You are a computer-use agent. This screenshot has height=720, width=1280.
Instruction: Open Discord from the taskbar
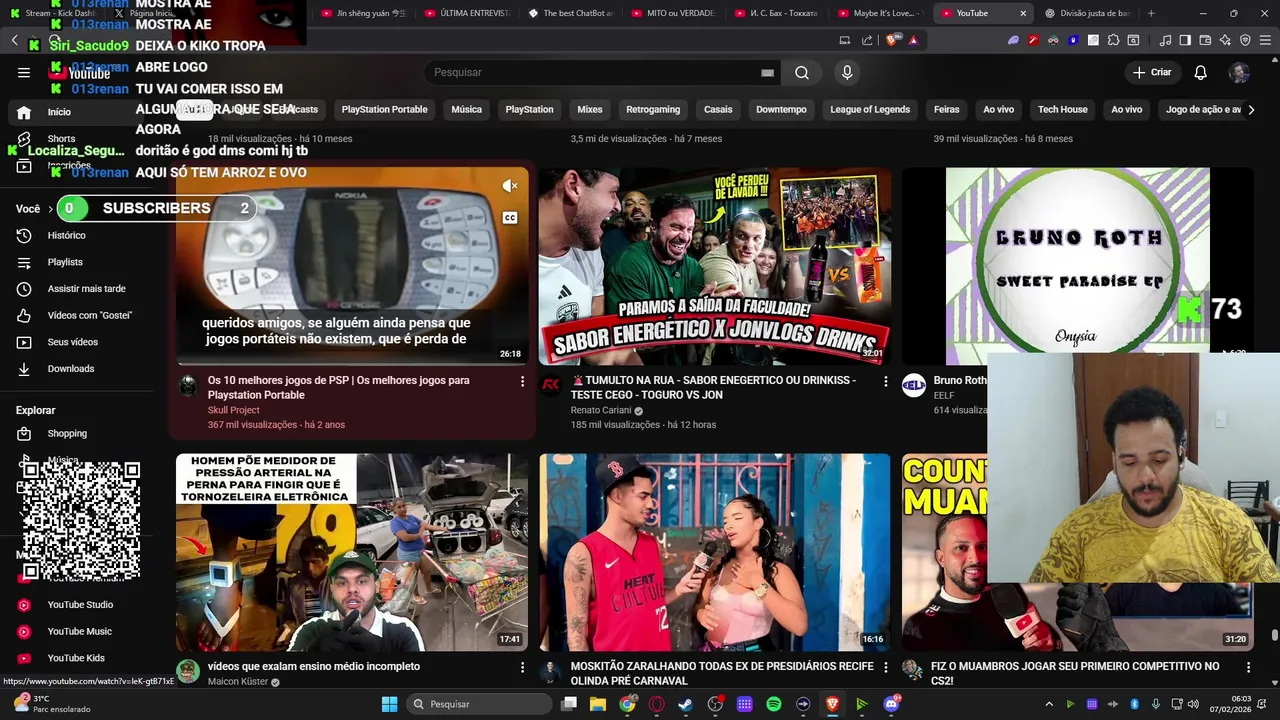pos(891,704)
